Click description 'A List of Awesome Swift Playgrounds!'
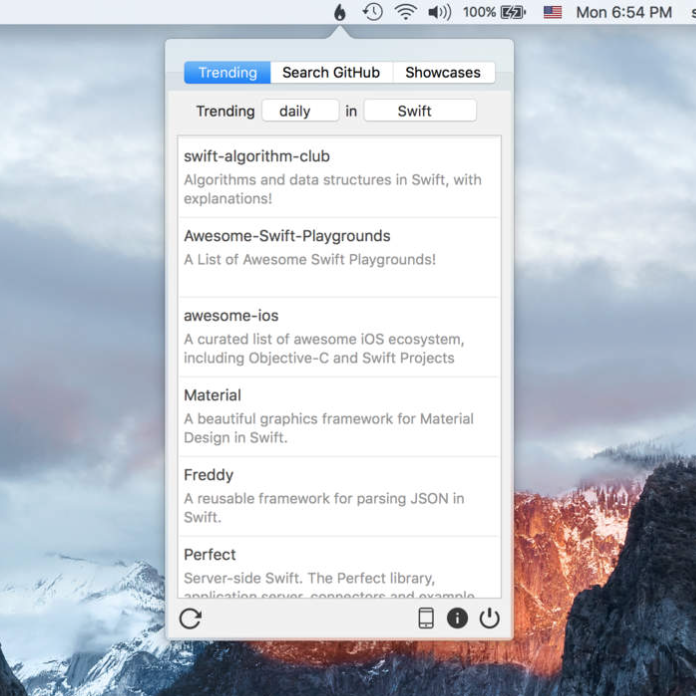 310,260
